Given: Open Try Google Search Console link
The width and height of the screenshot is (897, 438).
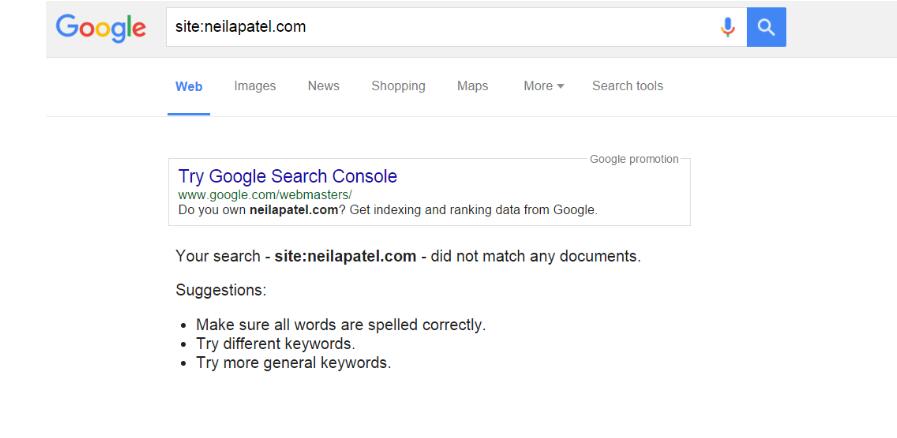Looking at the screenshot, I should coord(287,177).
